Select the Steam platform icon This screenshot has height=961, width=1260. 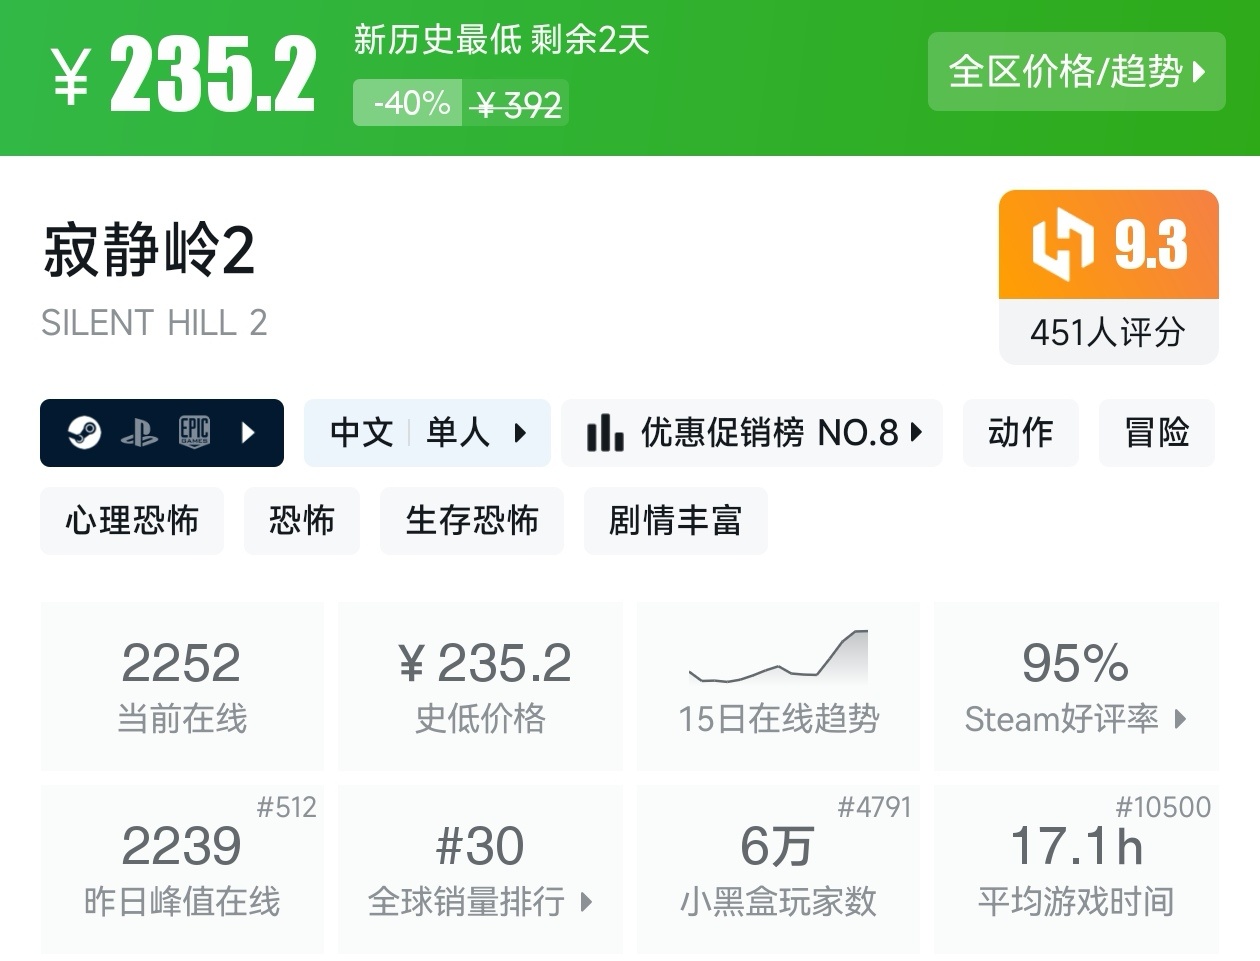tap(86, 433)
